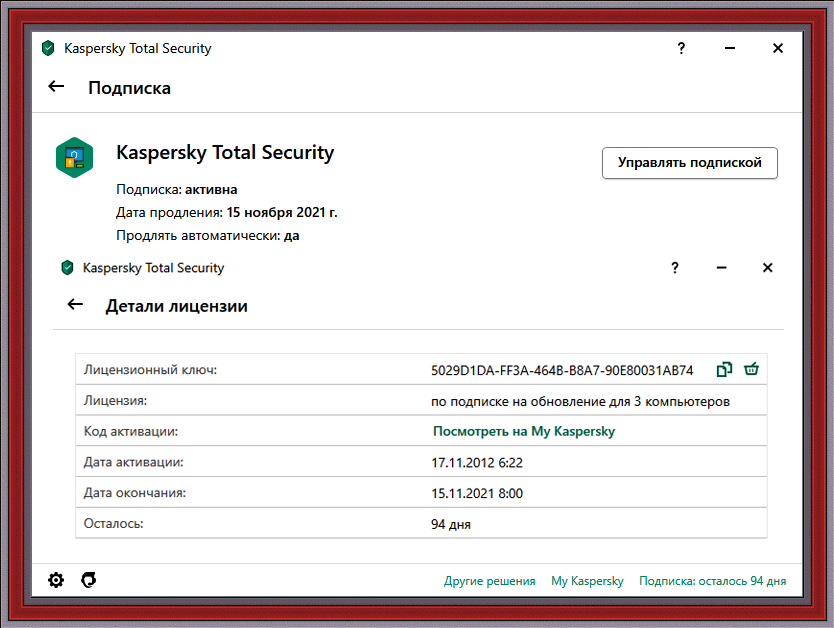Image resolution: width=834 pixels, height=628 pixels.
Task: Click the Подписка: осталось 94 дня link
Action: [x=712, y=581]
